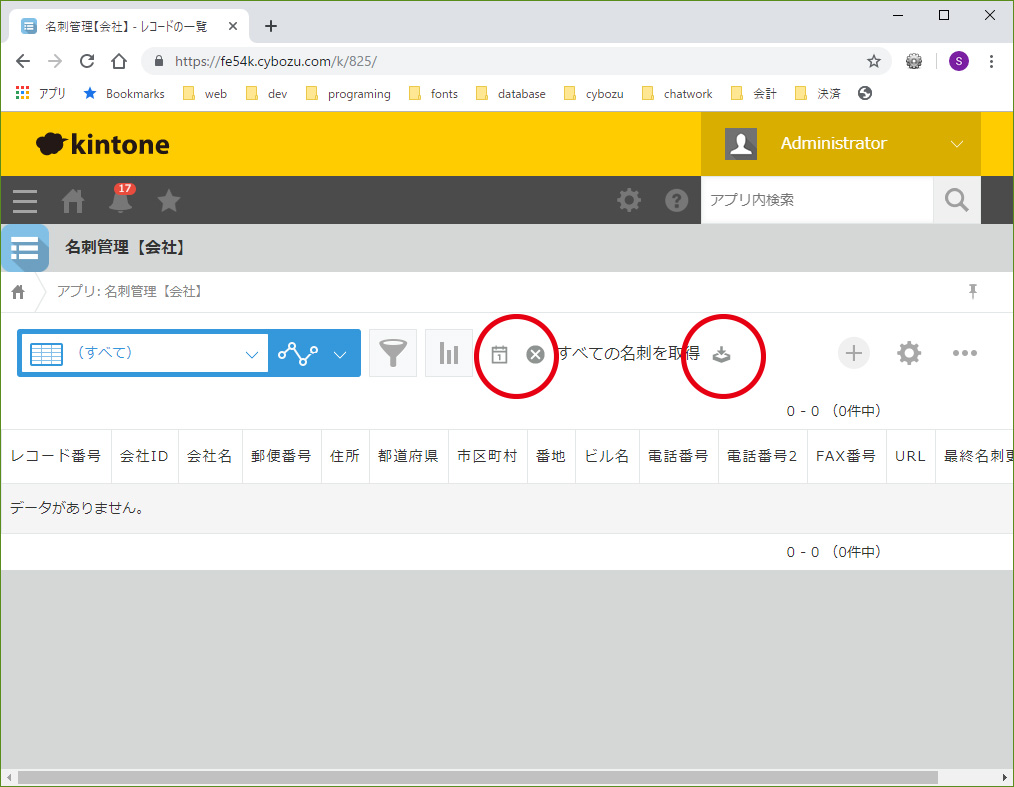Open the Chrome extension gear icon
The width and height of the screenshot is (1014, 787).
tap(914, 61)
